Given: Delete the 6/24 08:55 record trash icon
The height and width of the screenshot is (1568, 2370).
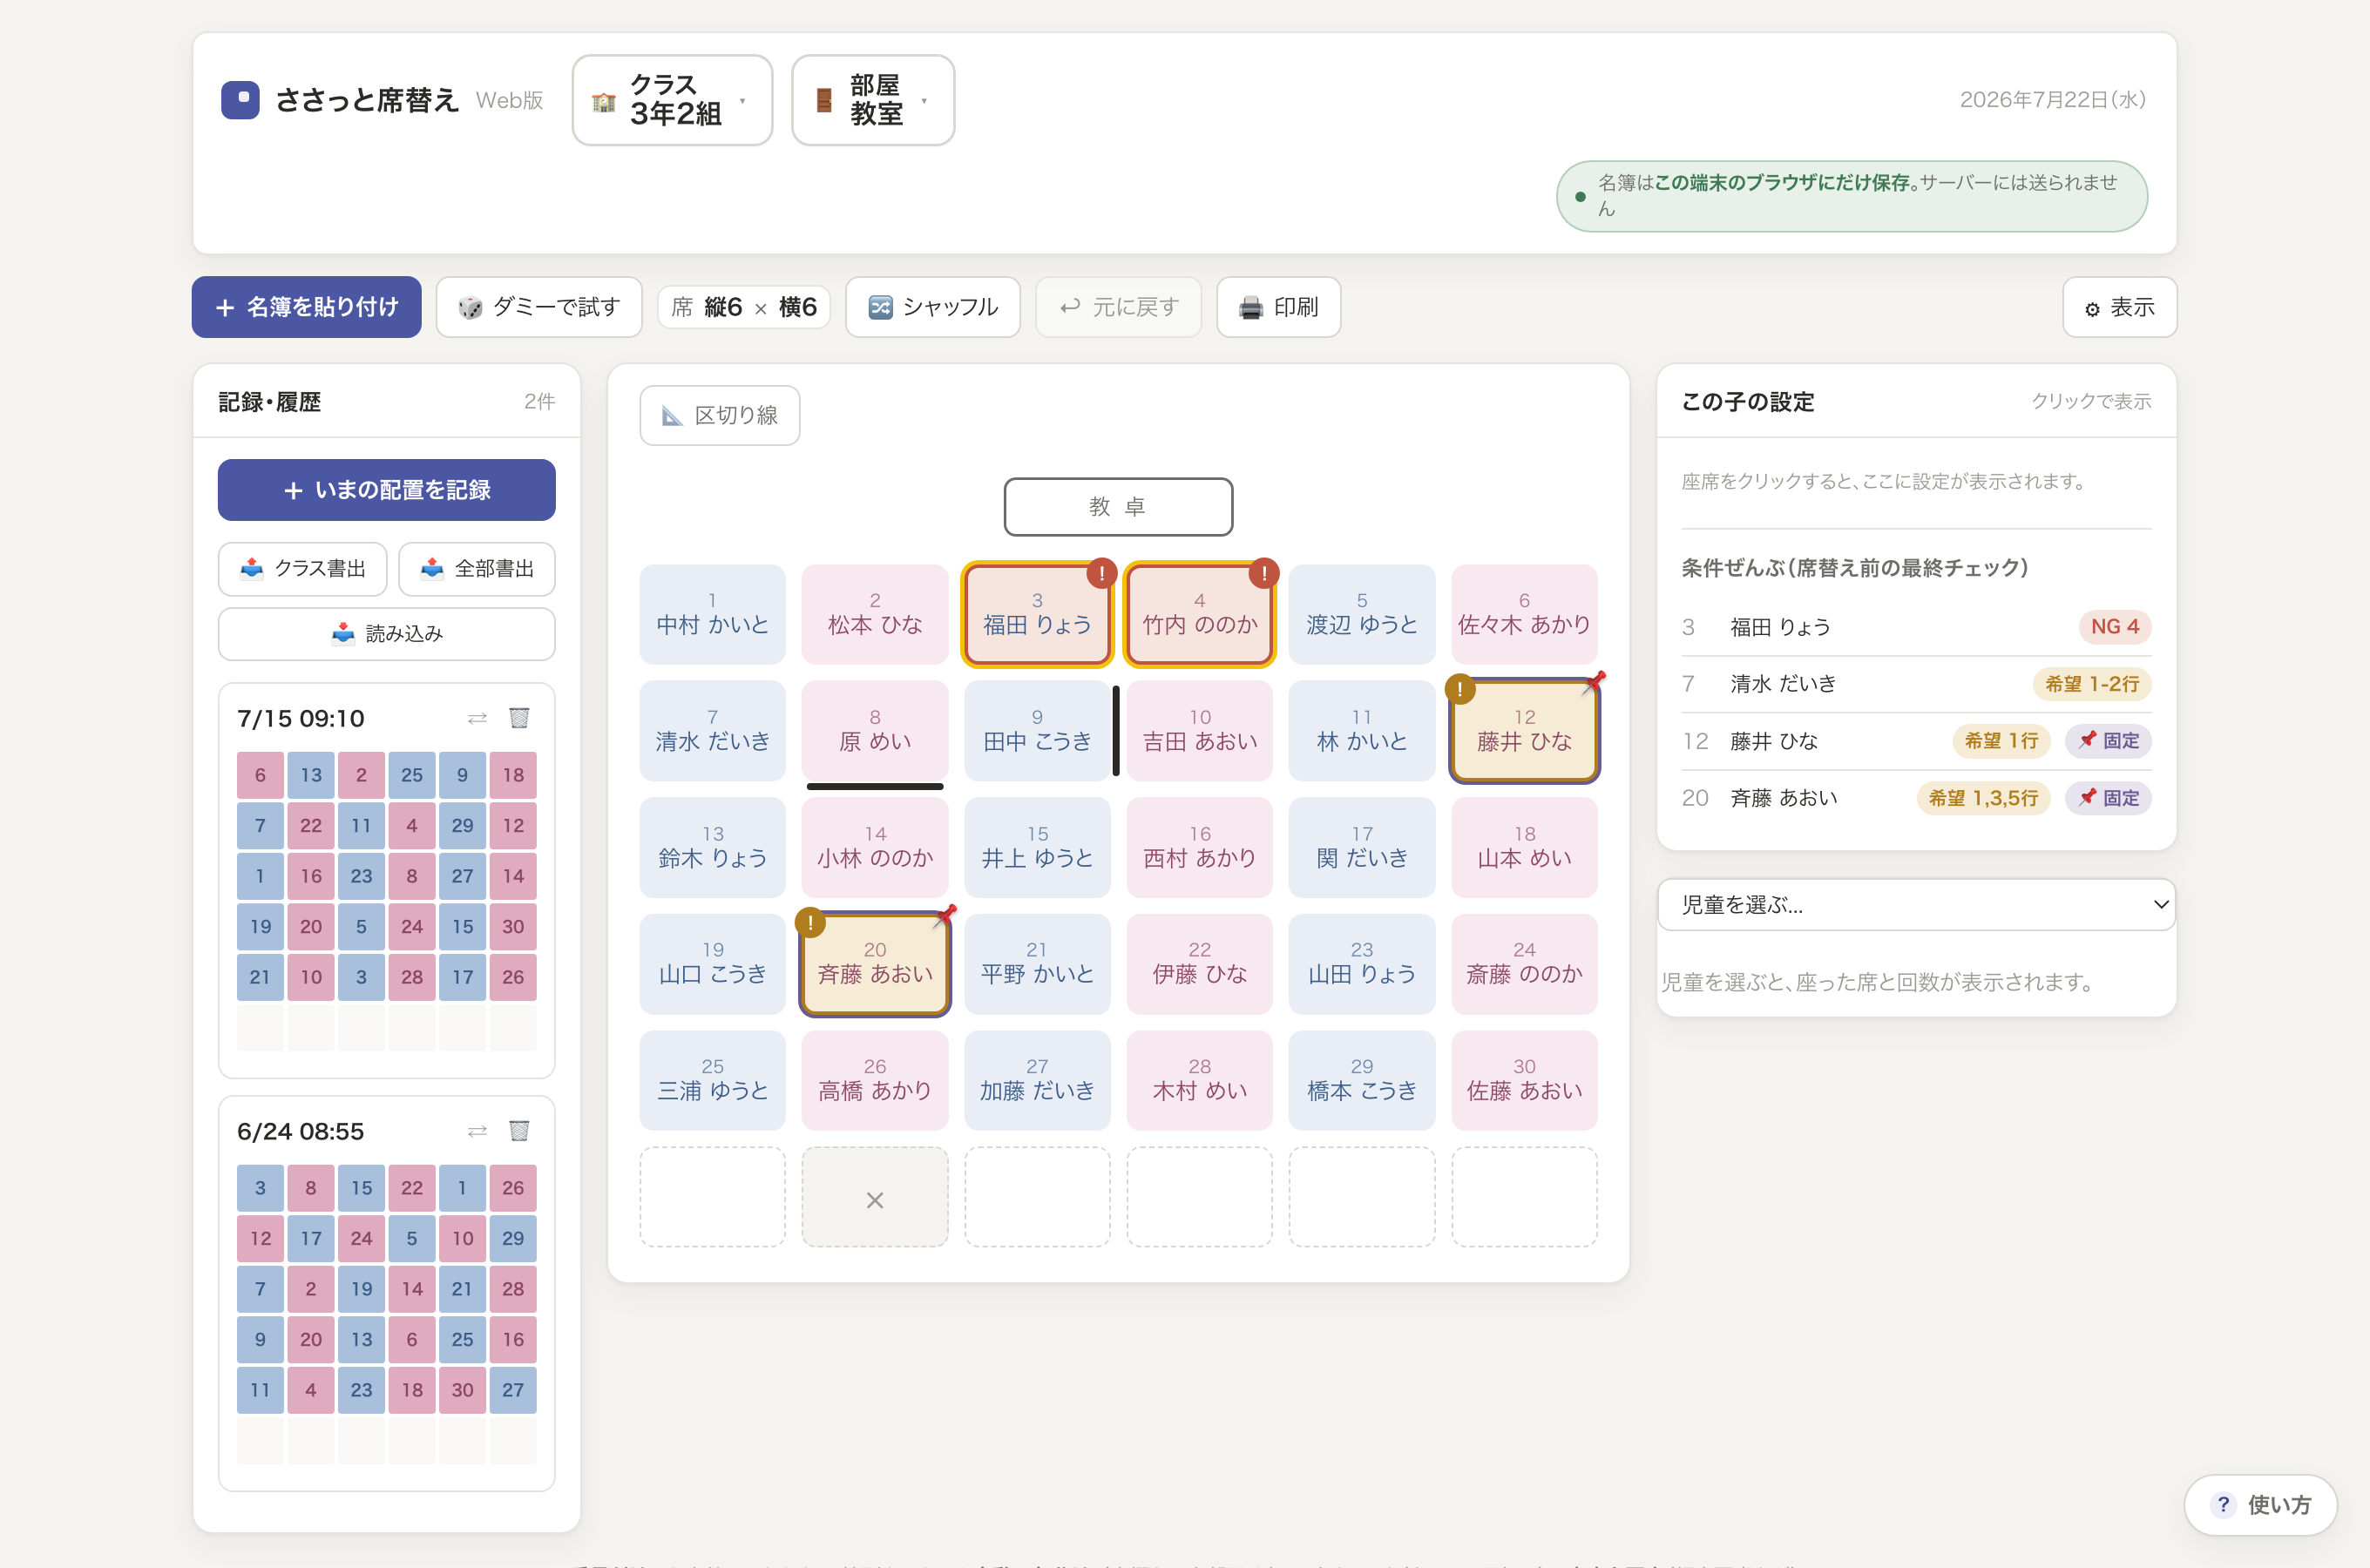Looking at the screenshot, I should coord(519,1131).
